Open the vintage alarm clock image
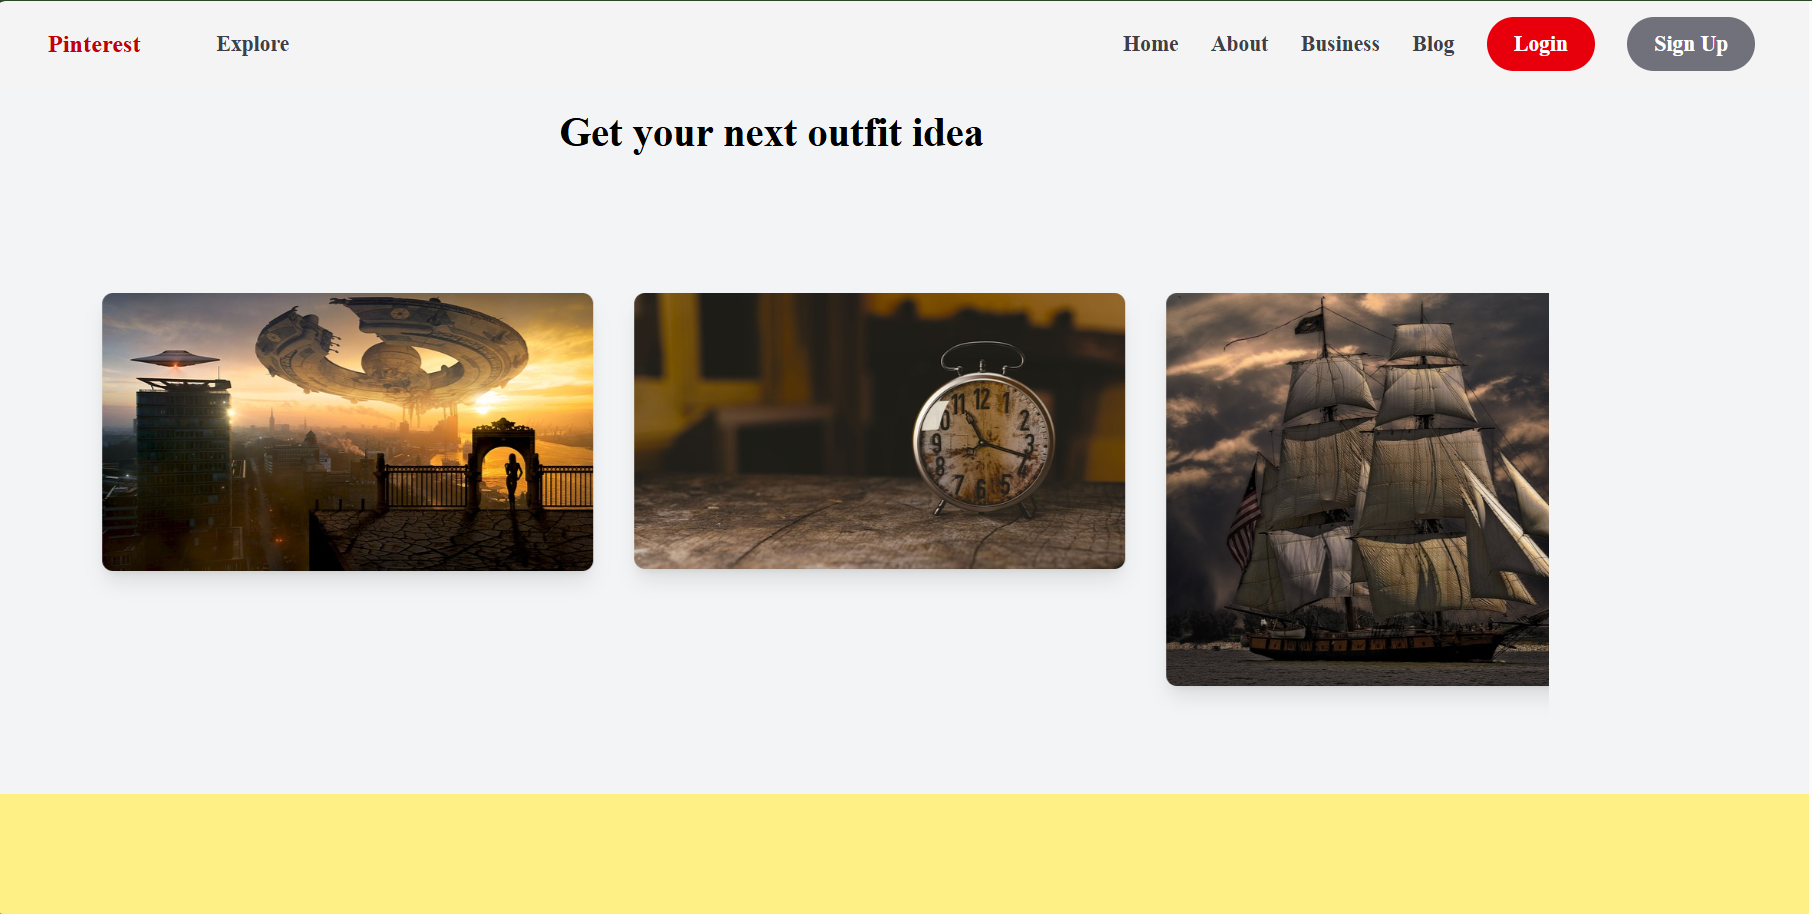 pos(879,431)
